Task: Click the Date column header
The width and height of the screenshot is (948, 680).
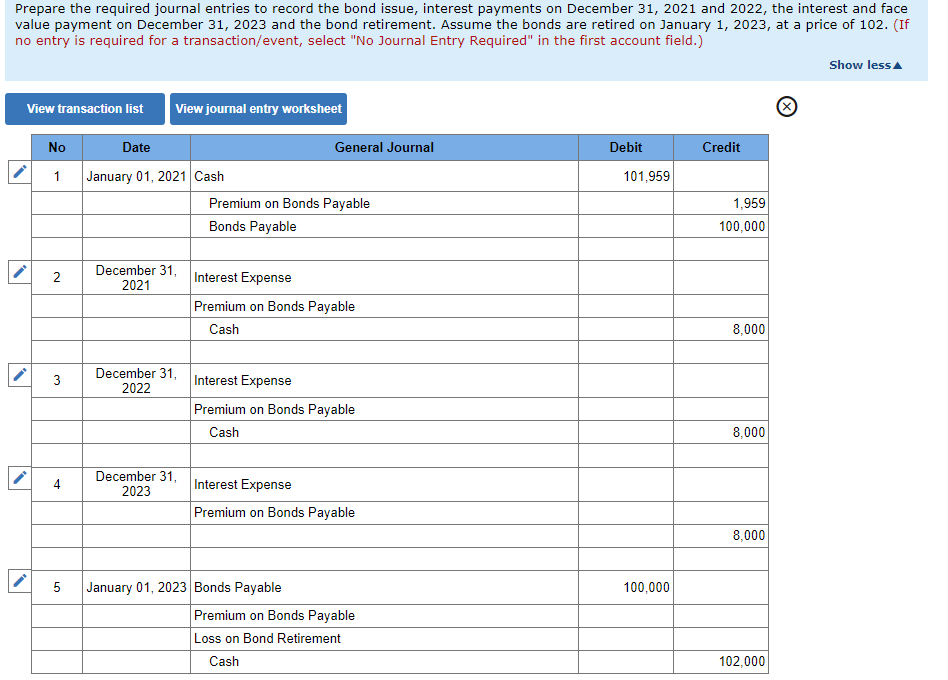Action: 136,147
